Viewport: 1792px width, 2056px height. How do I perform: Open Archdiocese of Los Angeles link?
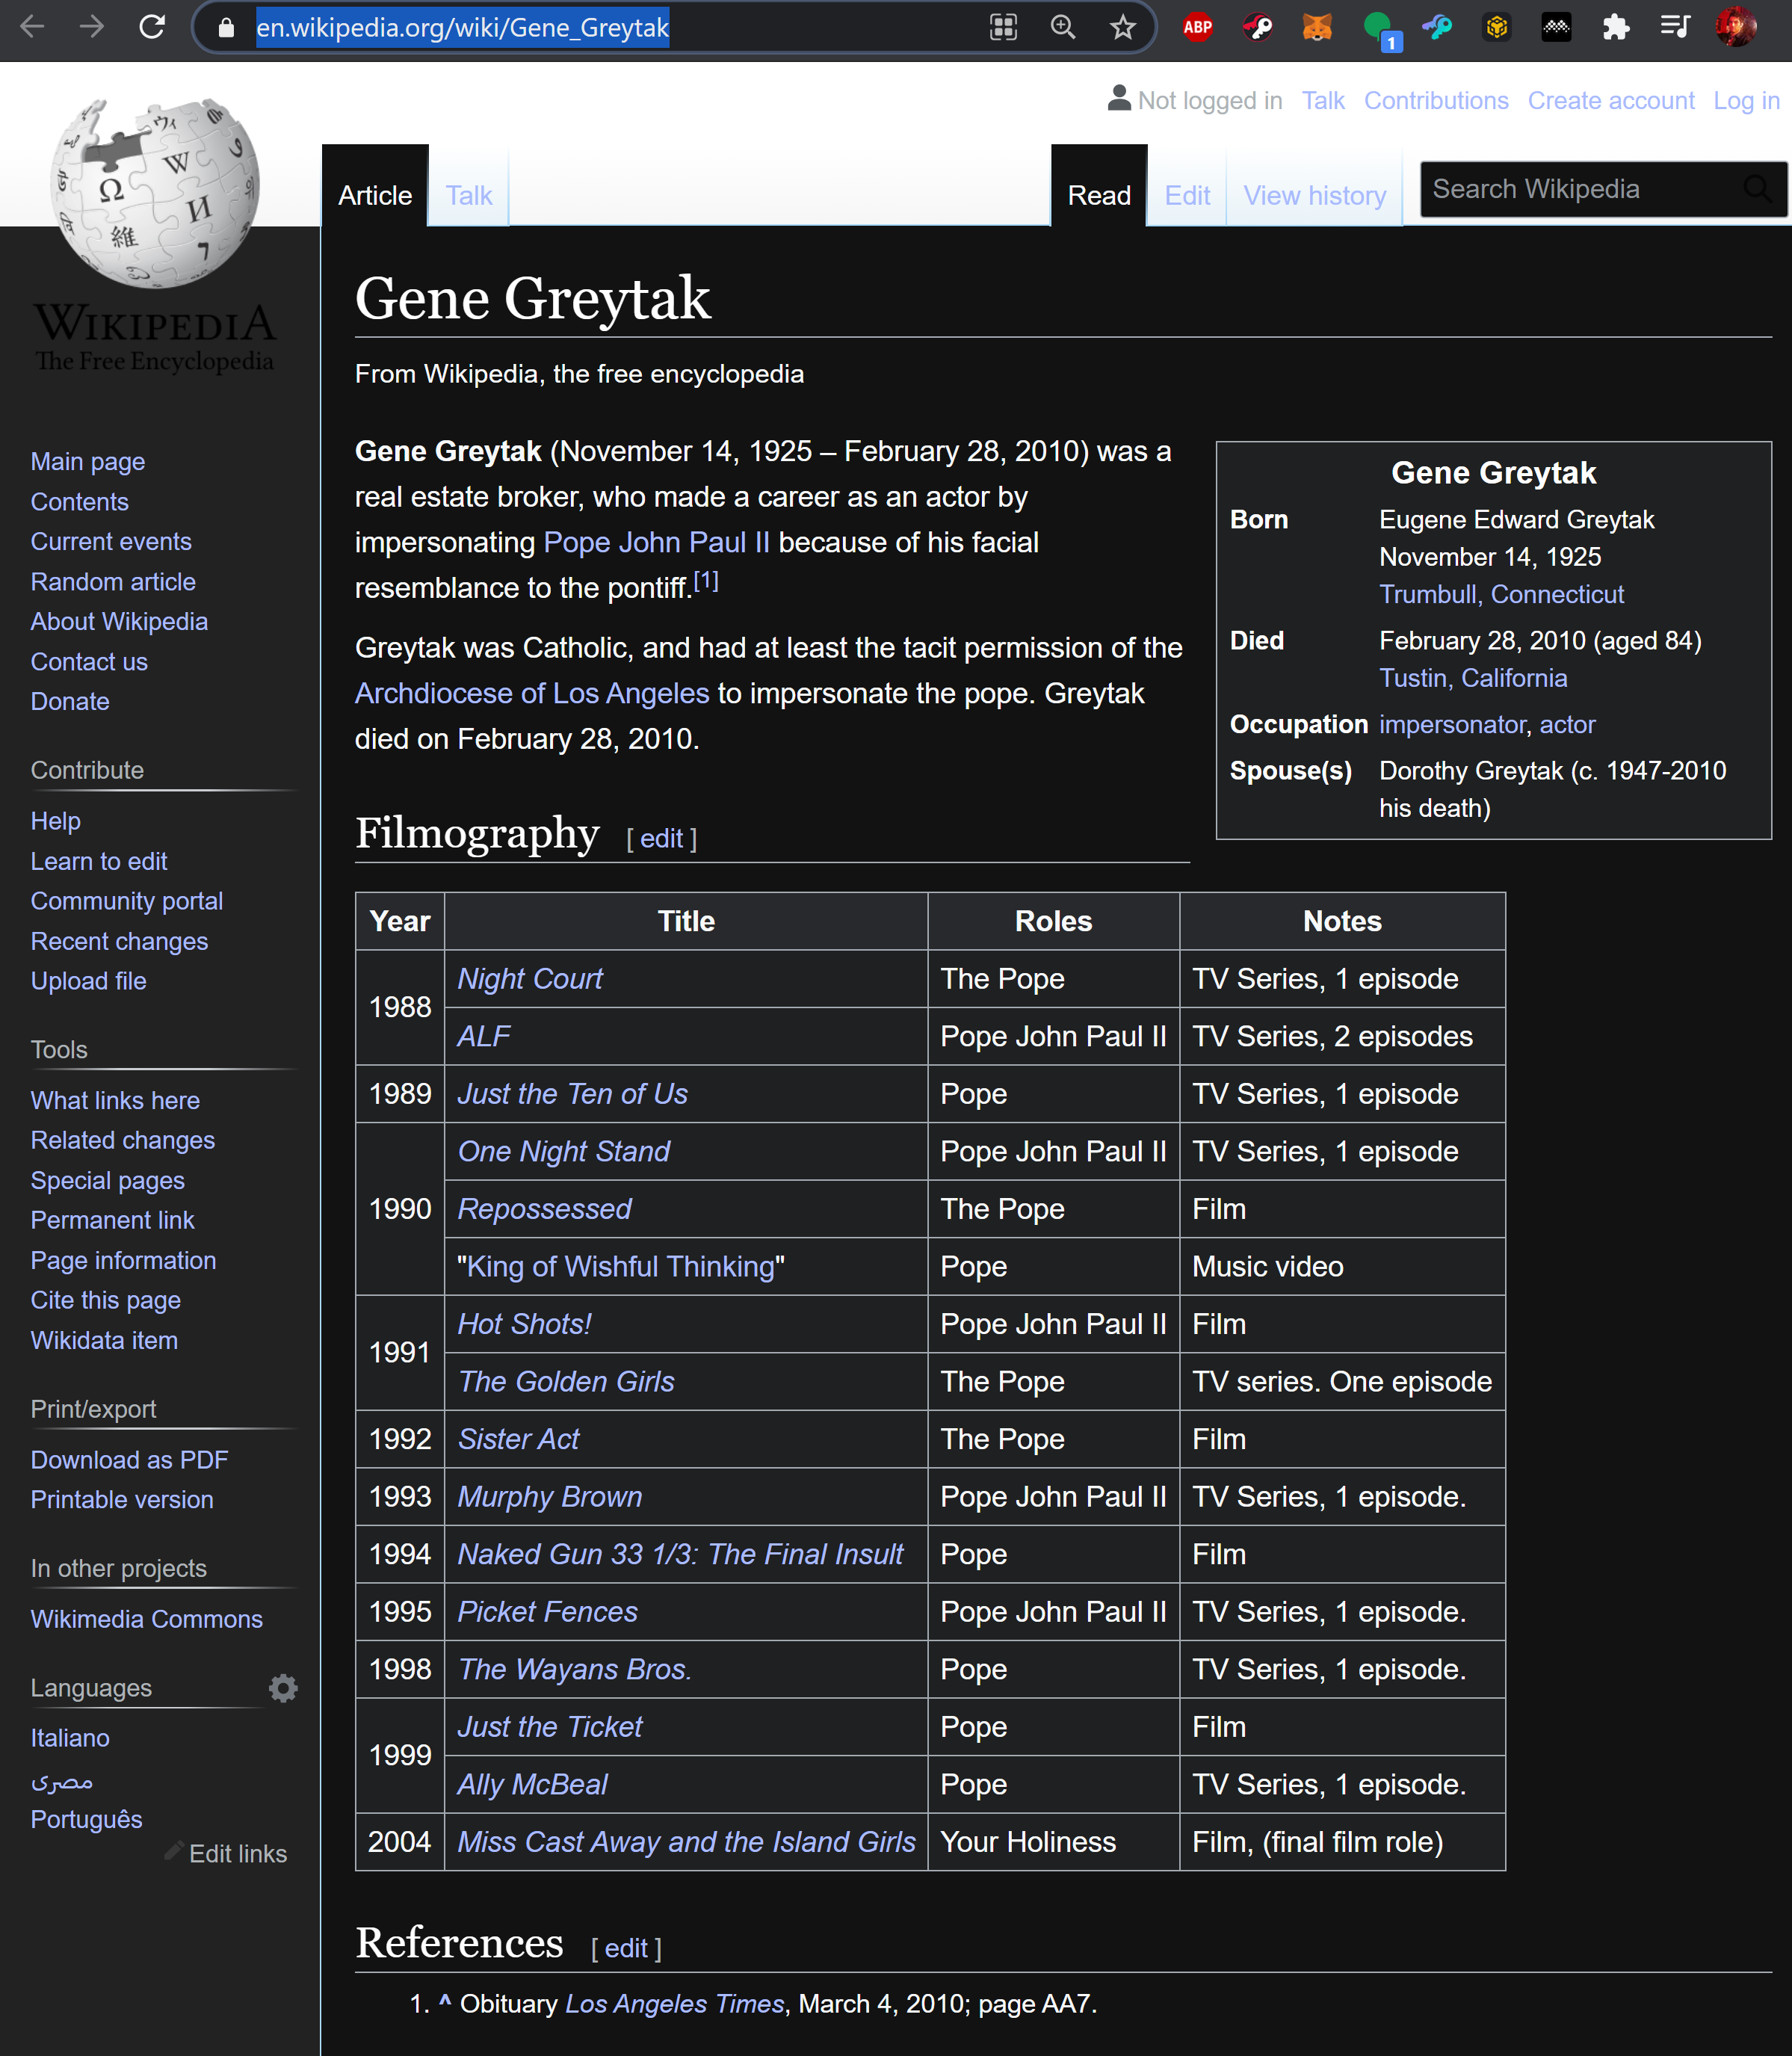point(532,693)
